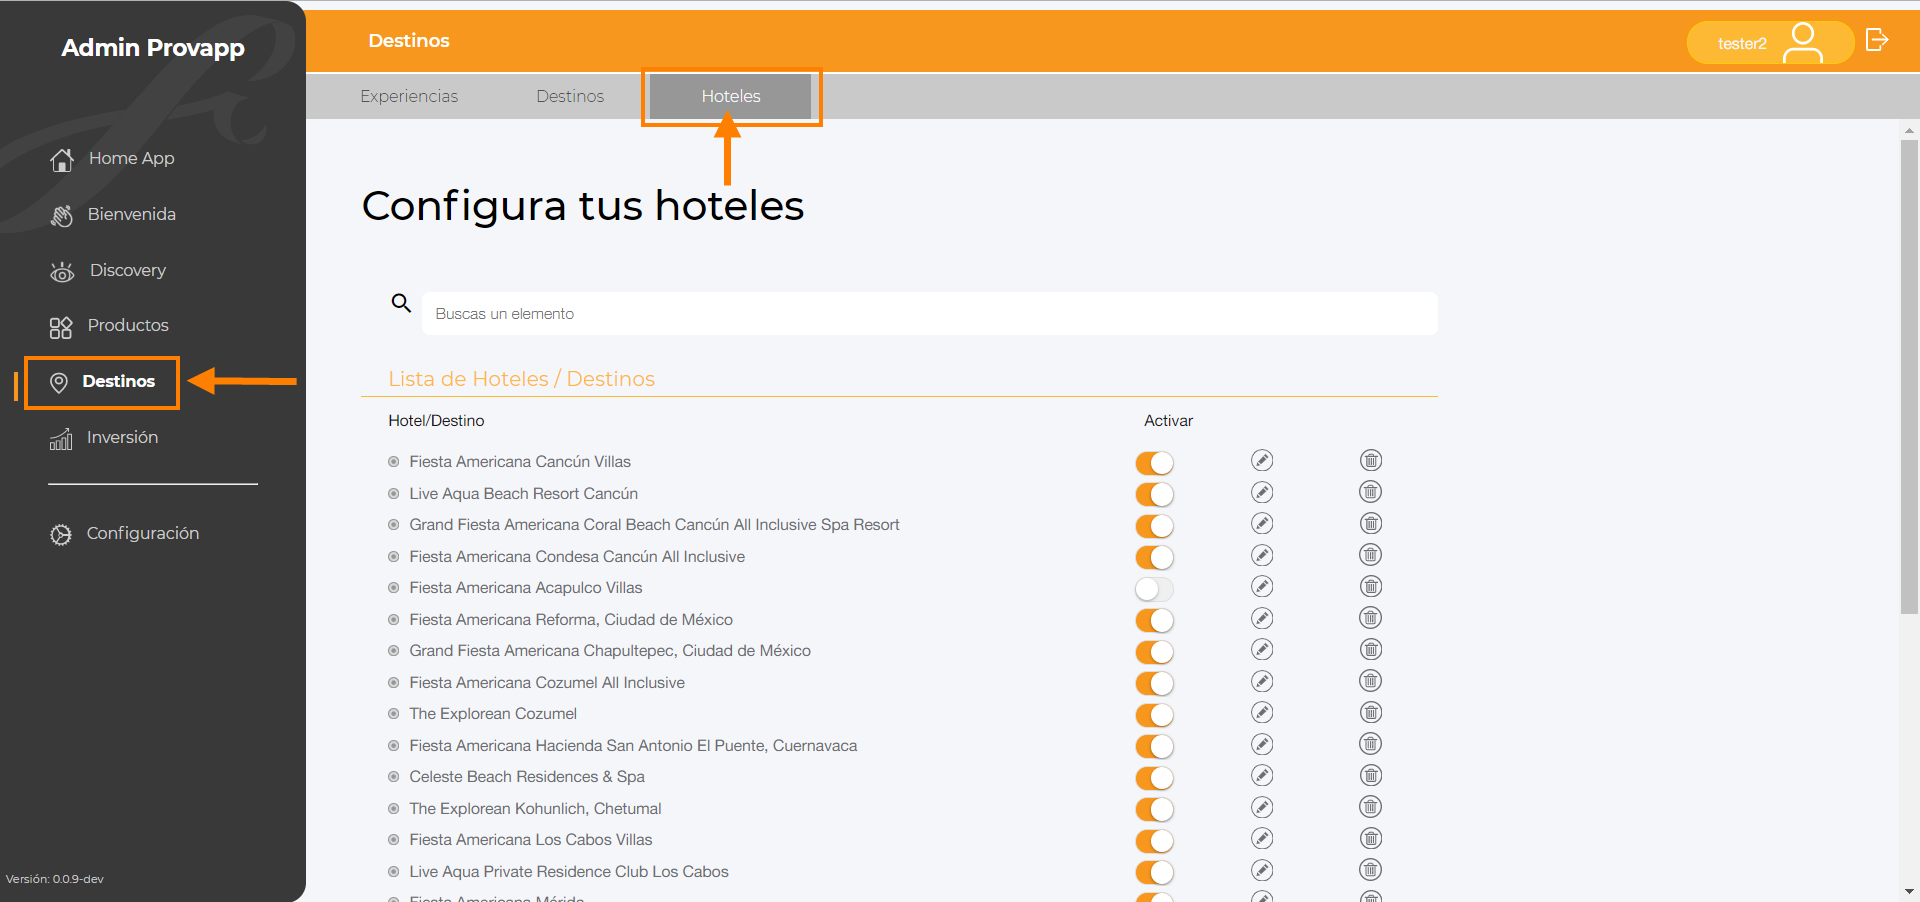The height and width of the screenshot is (902, 1920).
Task: Delete Celeste Beach Residences & Spa
Action: pyautogui.click(x=1371, y=775)
